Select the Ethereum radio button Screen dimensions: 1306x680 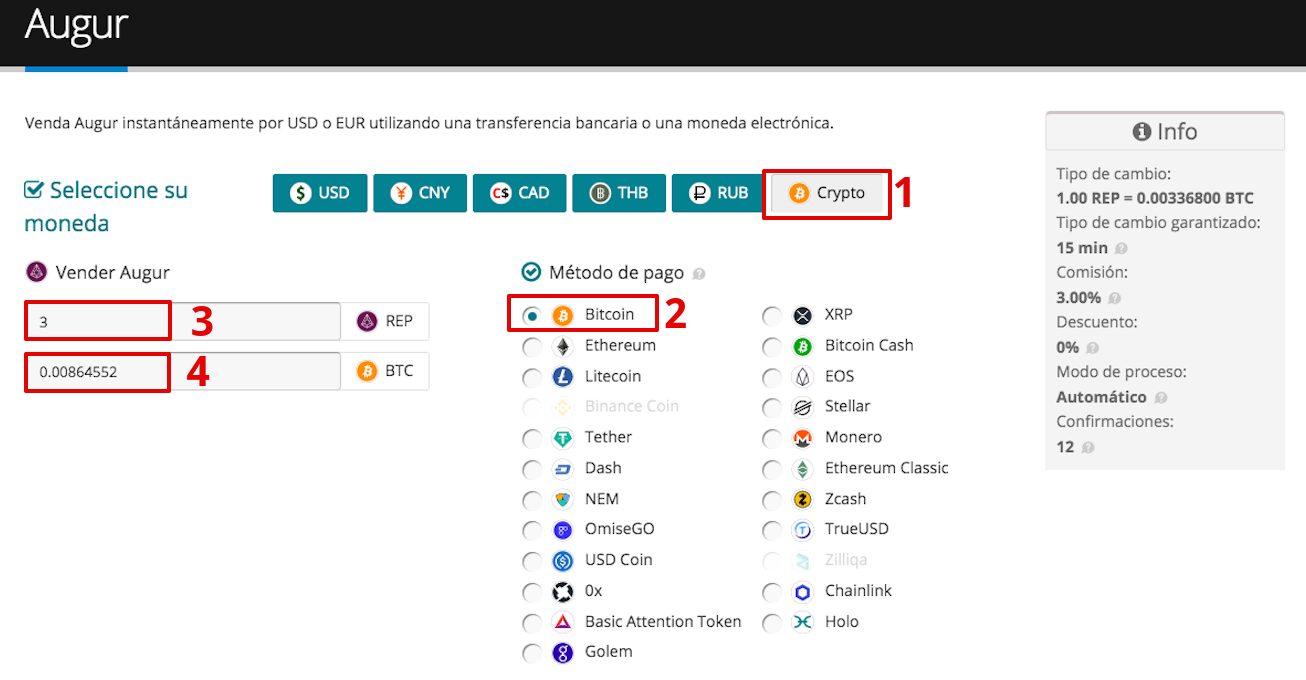532,346
